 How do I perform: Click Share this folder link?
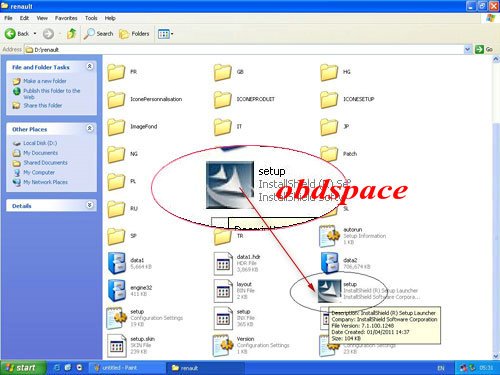coord(43,105)
